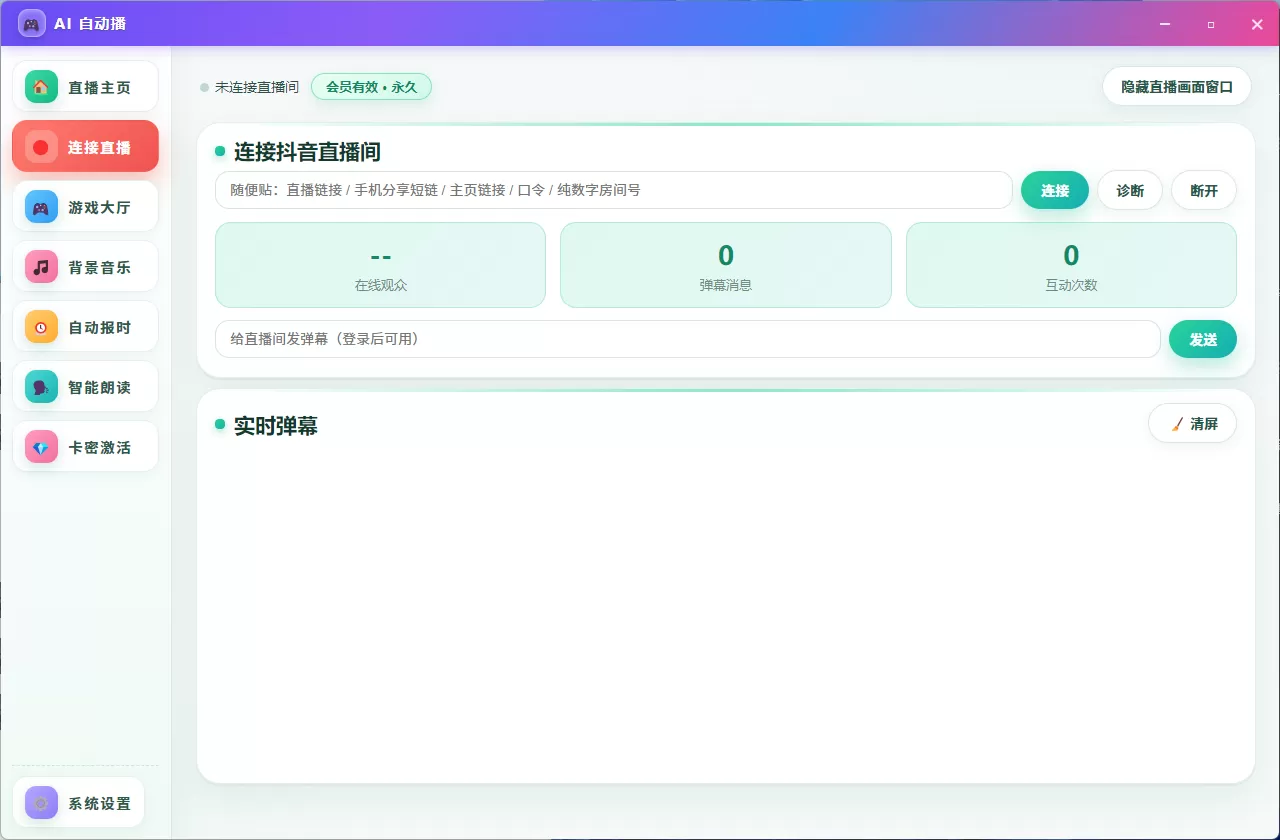Click the 在线观众 stat card

pyautogui.click(x=381, y=265)
